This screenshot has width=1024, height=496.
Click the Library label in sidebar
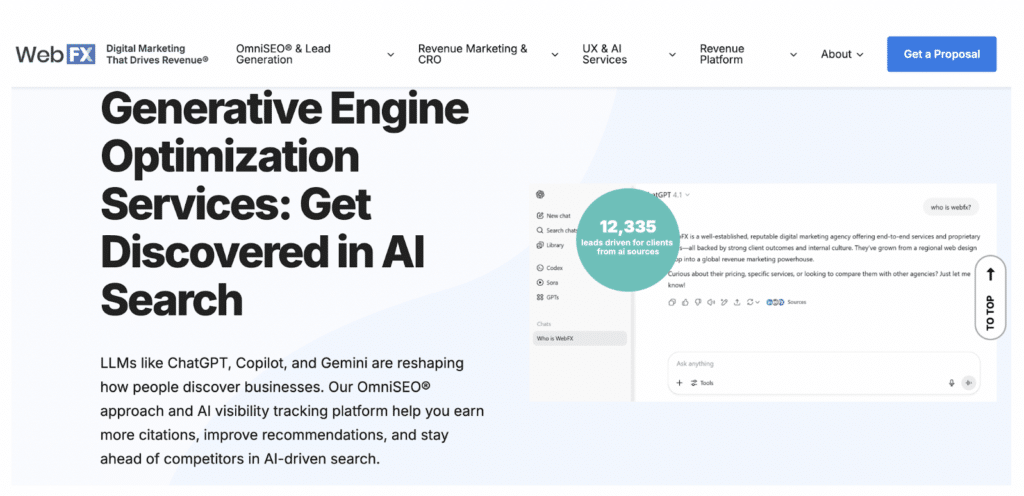pyautogui.click(x=555, y=245)
